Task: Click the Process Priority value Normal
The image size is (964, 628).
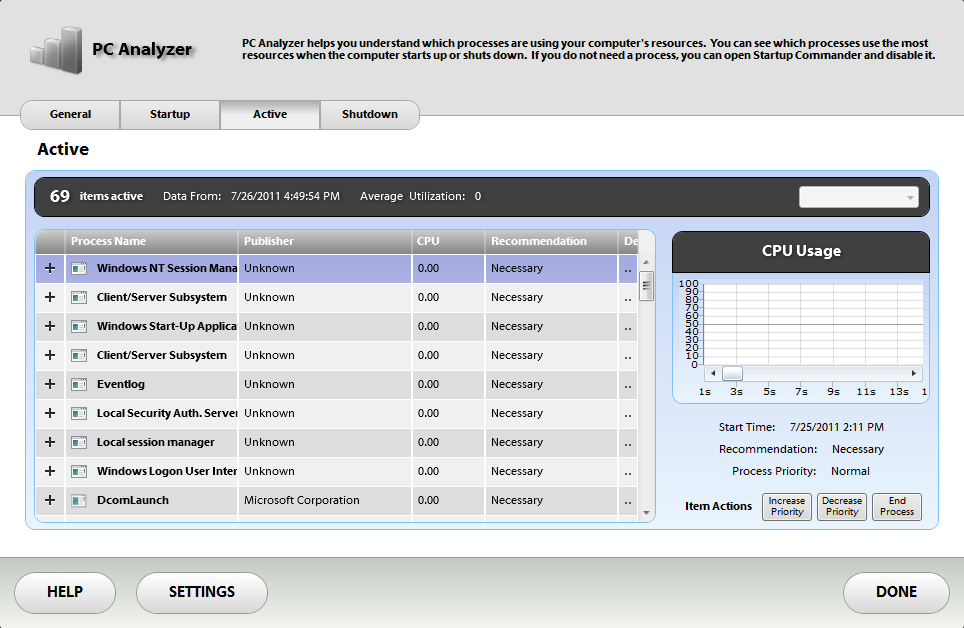Action: [x=850, y=471]
